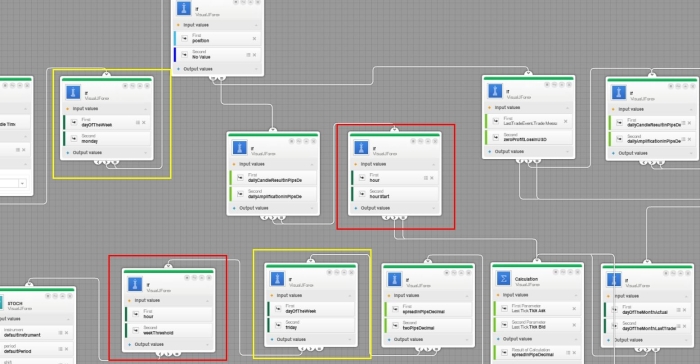The image size is (700, 364).
Task: Click the list icon on the No Value row
Action: click(x=248, y=55)
